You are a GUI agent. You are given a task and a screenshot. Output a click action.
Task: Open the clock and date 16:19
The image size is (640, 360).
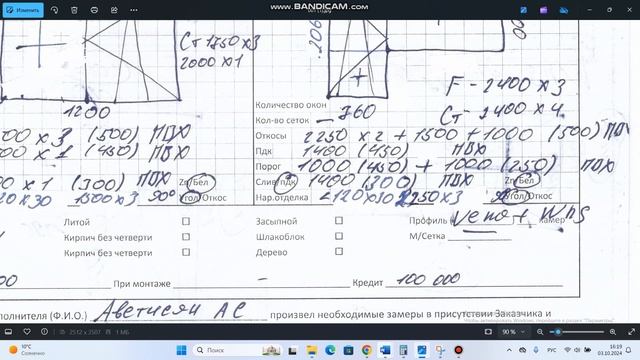click(609, 350)
